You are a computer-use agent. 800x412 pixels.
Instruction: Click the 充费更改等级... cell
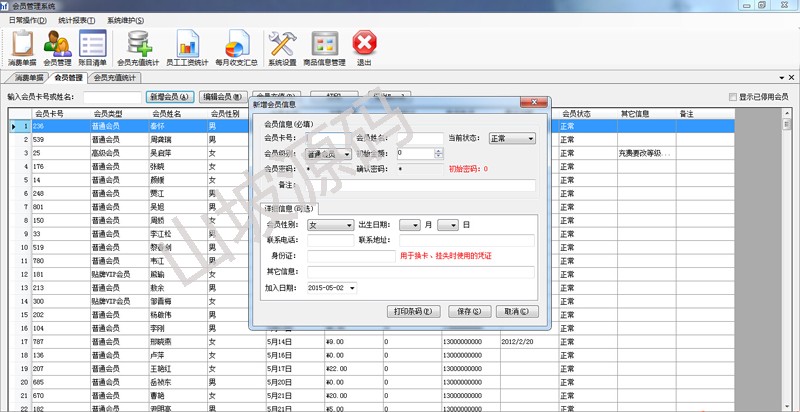click(x=646, y=153)
